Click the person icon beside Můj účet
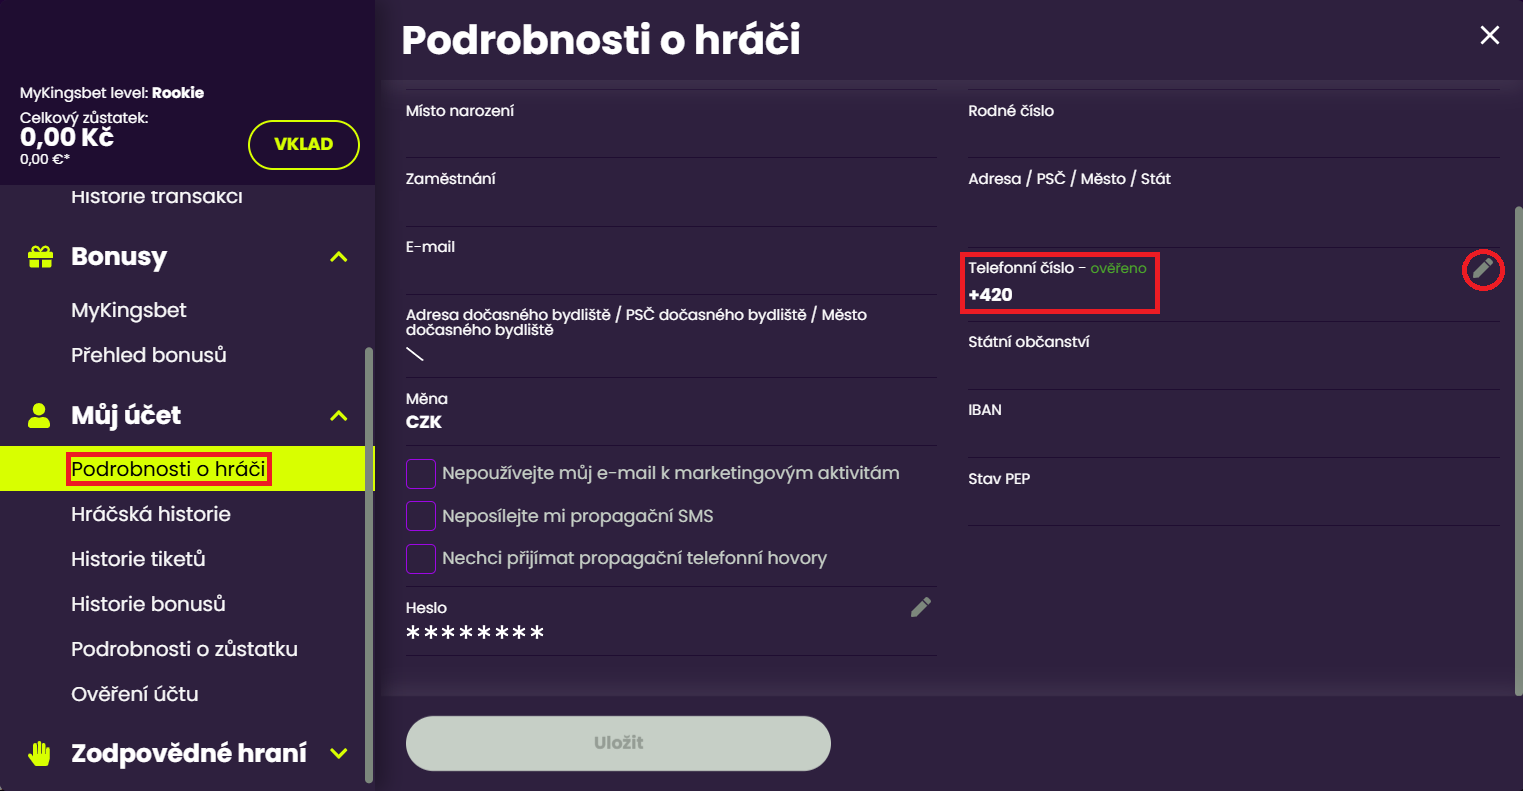The height and width of the screenshot is (791, 1523). pyautogui.click(x=39, y=415)
